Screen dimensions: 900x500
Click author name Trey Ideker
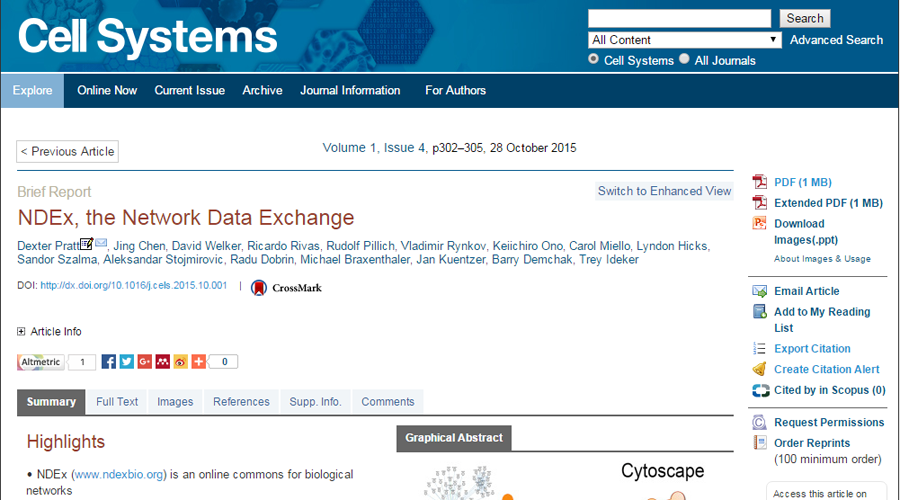[x=608, y=259]
